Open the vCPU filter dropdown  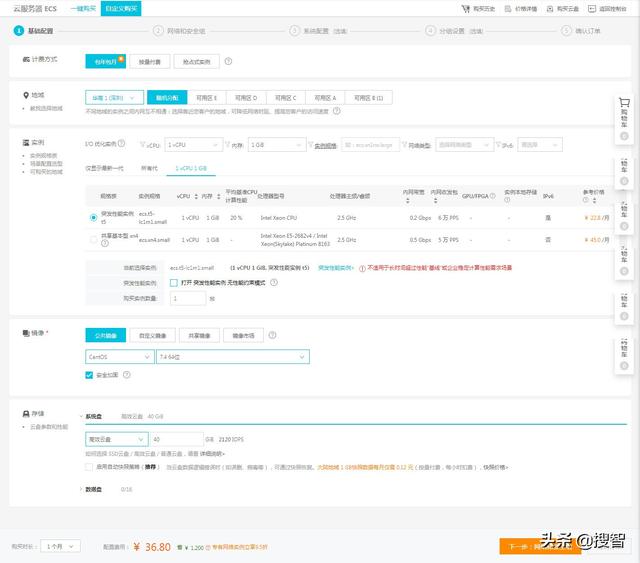coord(193,145)
